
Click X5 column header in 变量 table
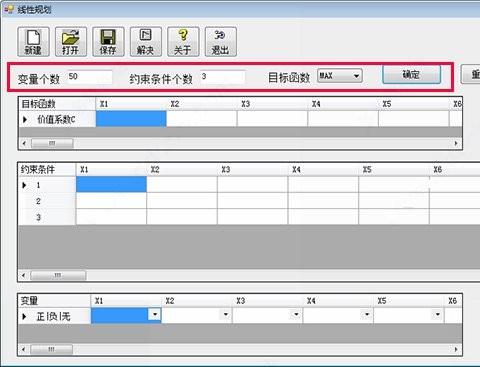point(409,301)
